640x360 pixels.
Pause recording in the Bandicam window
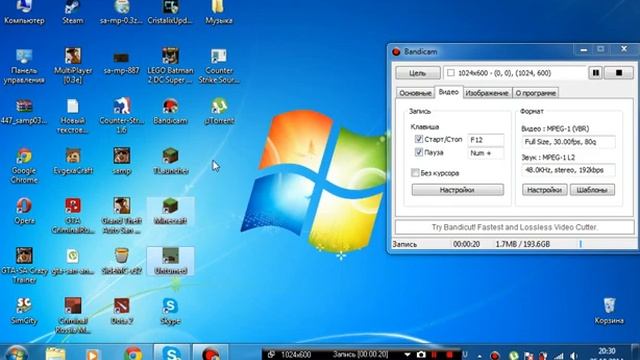(596, 73)
